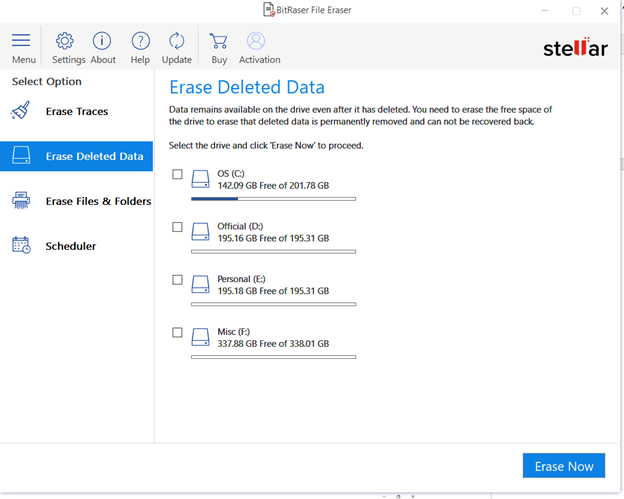Click the Misc (F:) drive icon
The image size is (624, 499).
pos(200,337)
